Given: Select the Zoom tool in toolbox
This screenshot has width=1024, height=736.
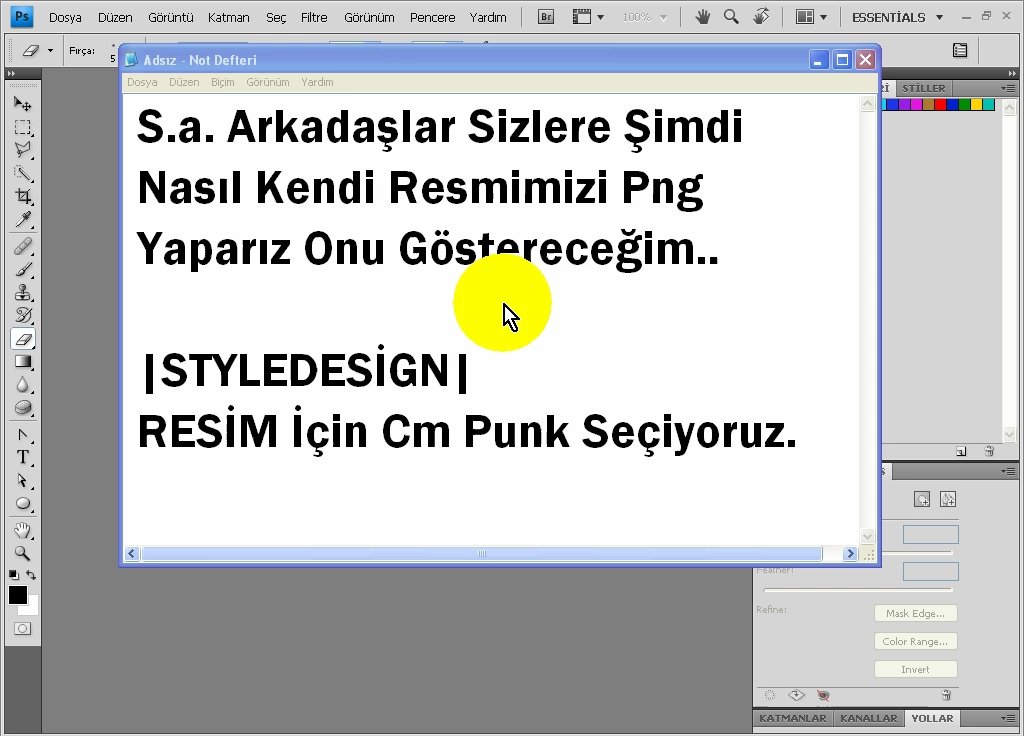Looking at the screenshot, I should click(x=23, y=553).
